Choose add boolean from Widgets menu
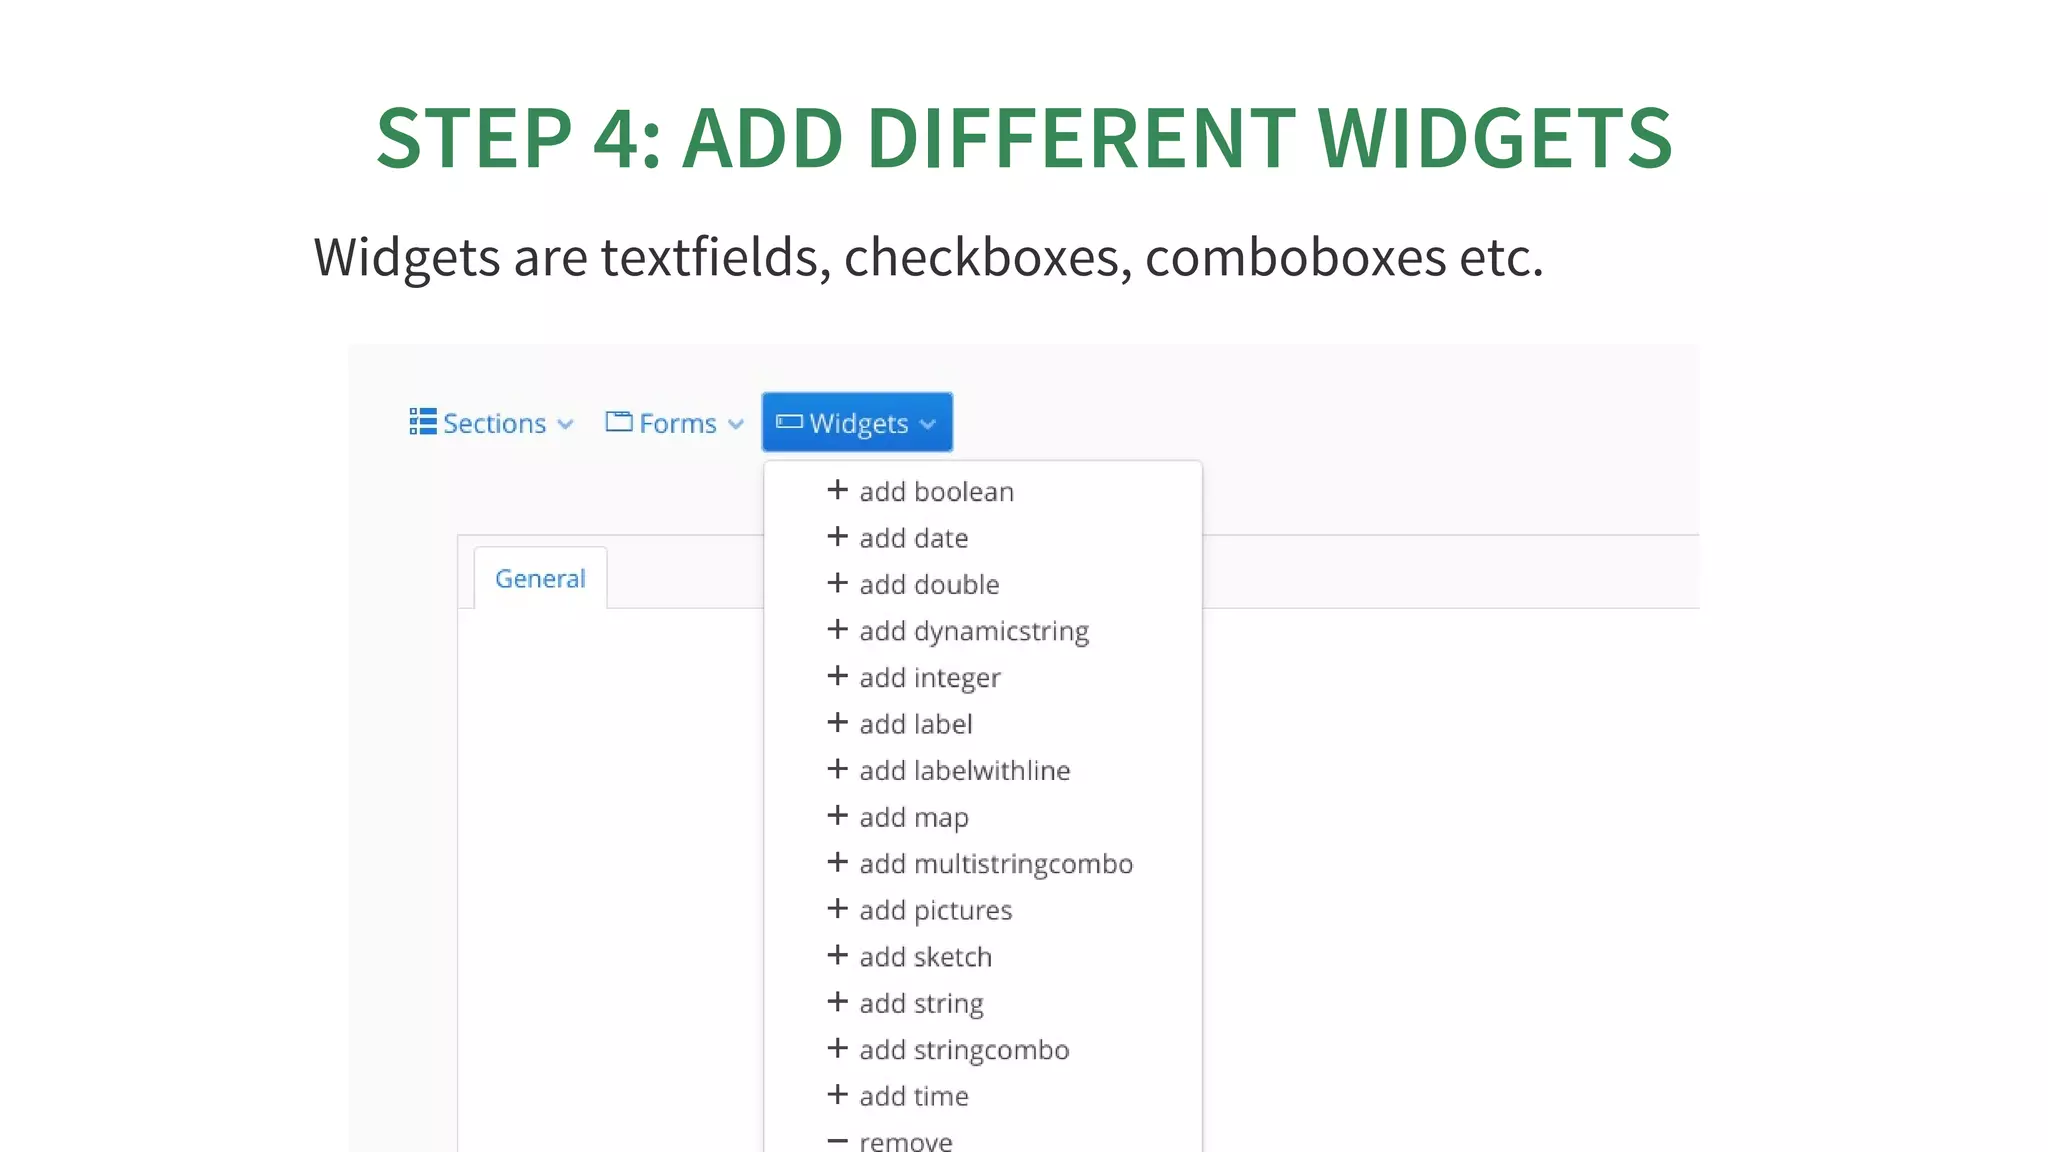The height and width of the screenshot is (1152, 2048). tap(982, 491)
